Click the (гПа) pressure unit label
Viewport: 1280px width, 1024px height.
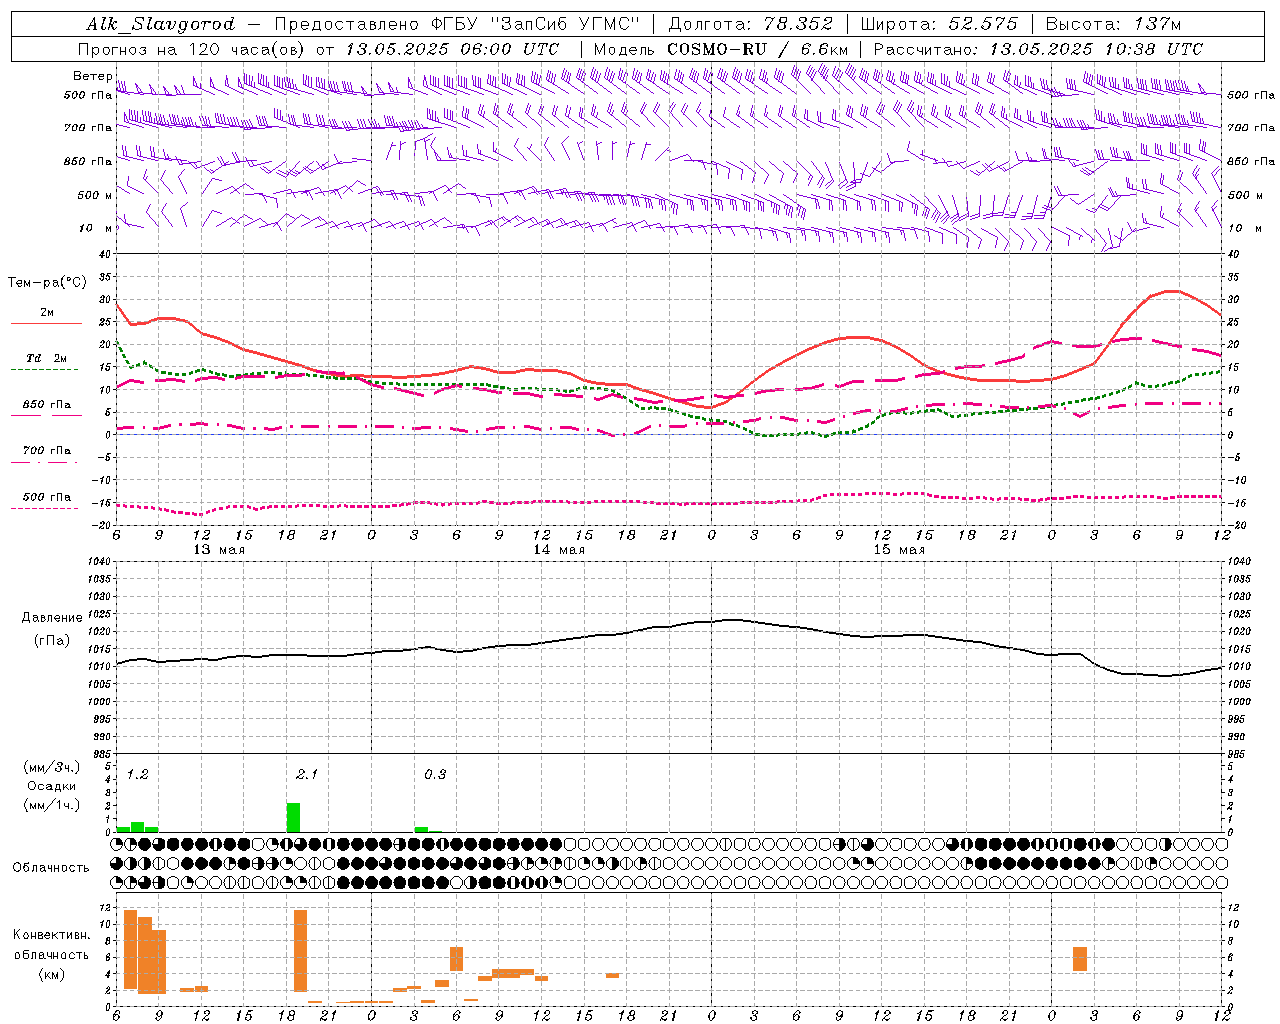pos(52,641)
